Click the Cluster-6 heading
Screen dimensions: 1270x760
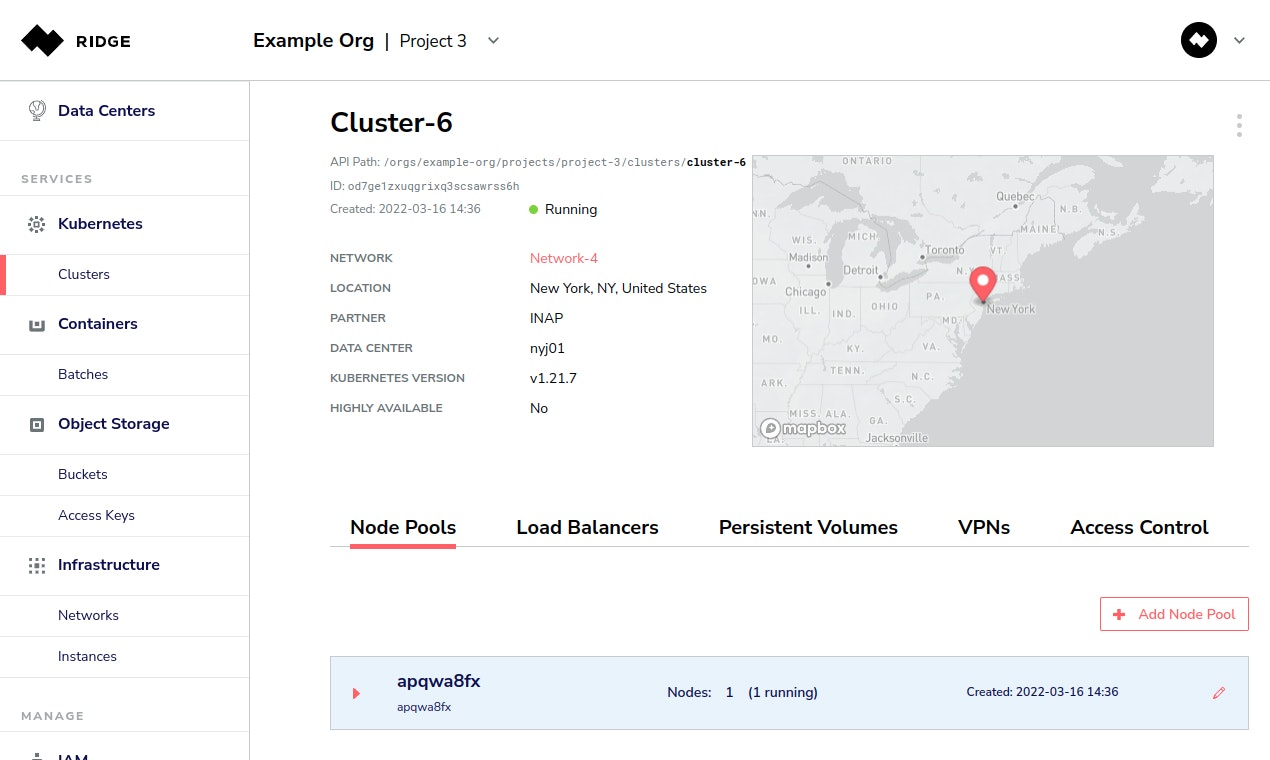point(391,122)
